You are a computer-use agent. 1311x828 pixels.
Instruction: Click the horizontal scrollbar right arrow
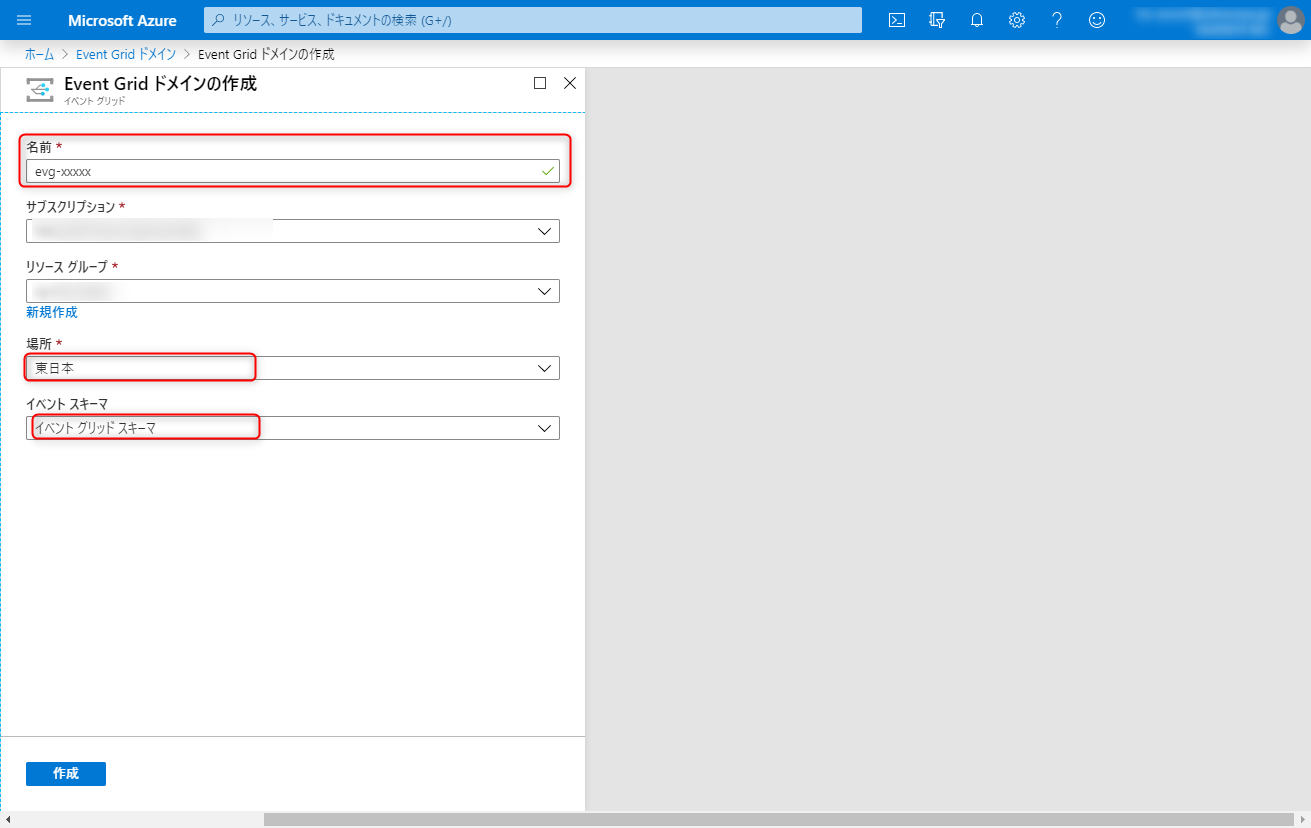[1302, 820]
